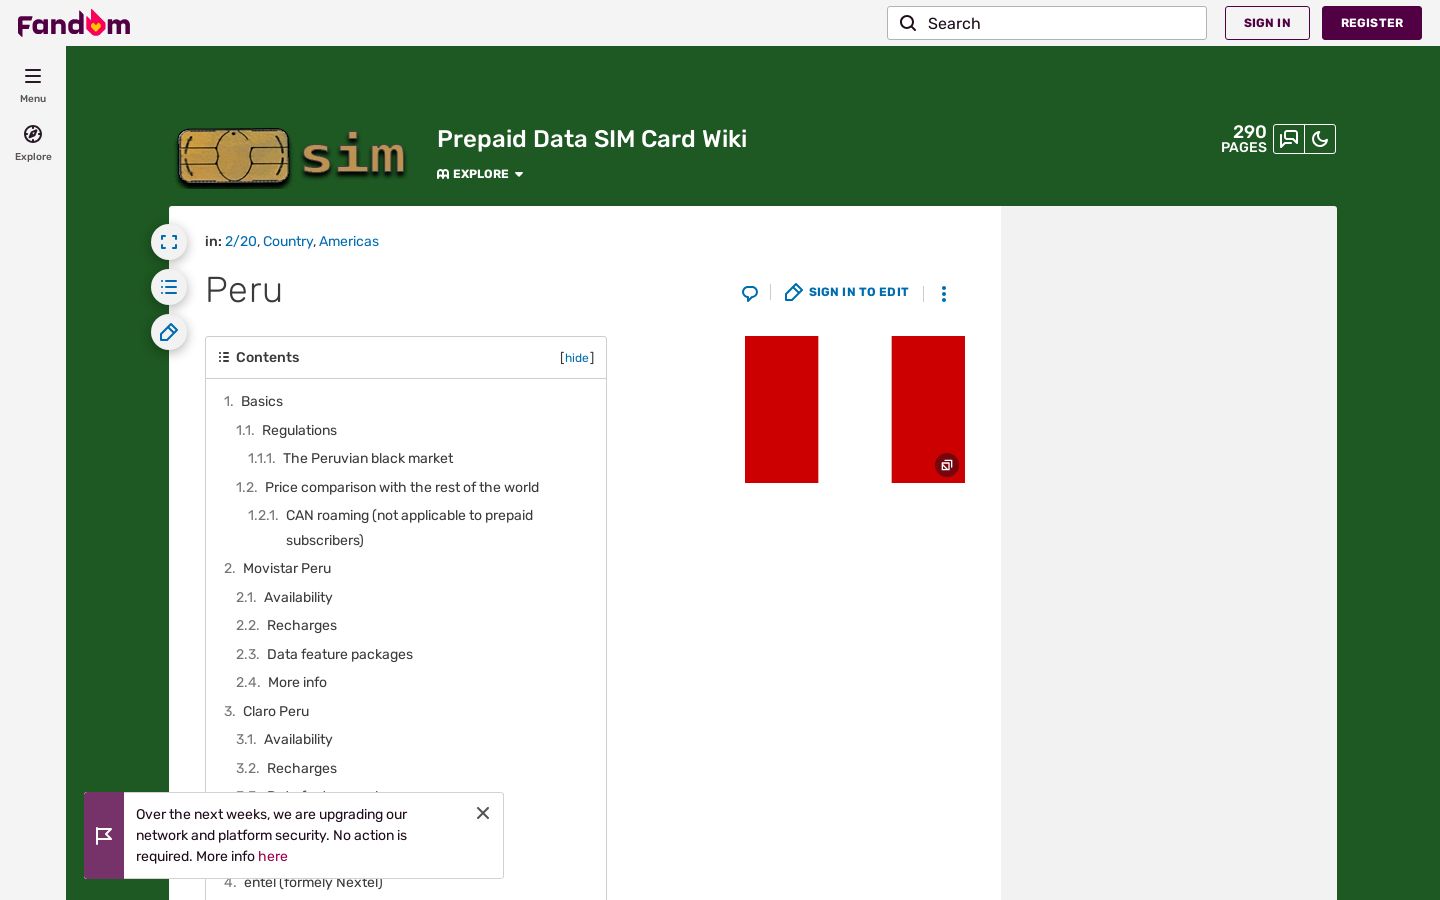Image resolution: width=1440 pixels, height=900 pixels.
Task: Jump to Basics section
Action: tap(262, 401)
